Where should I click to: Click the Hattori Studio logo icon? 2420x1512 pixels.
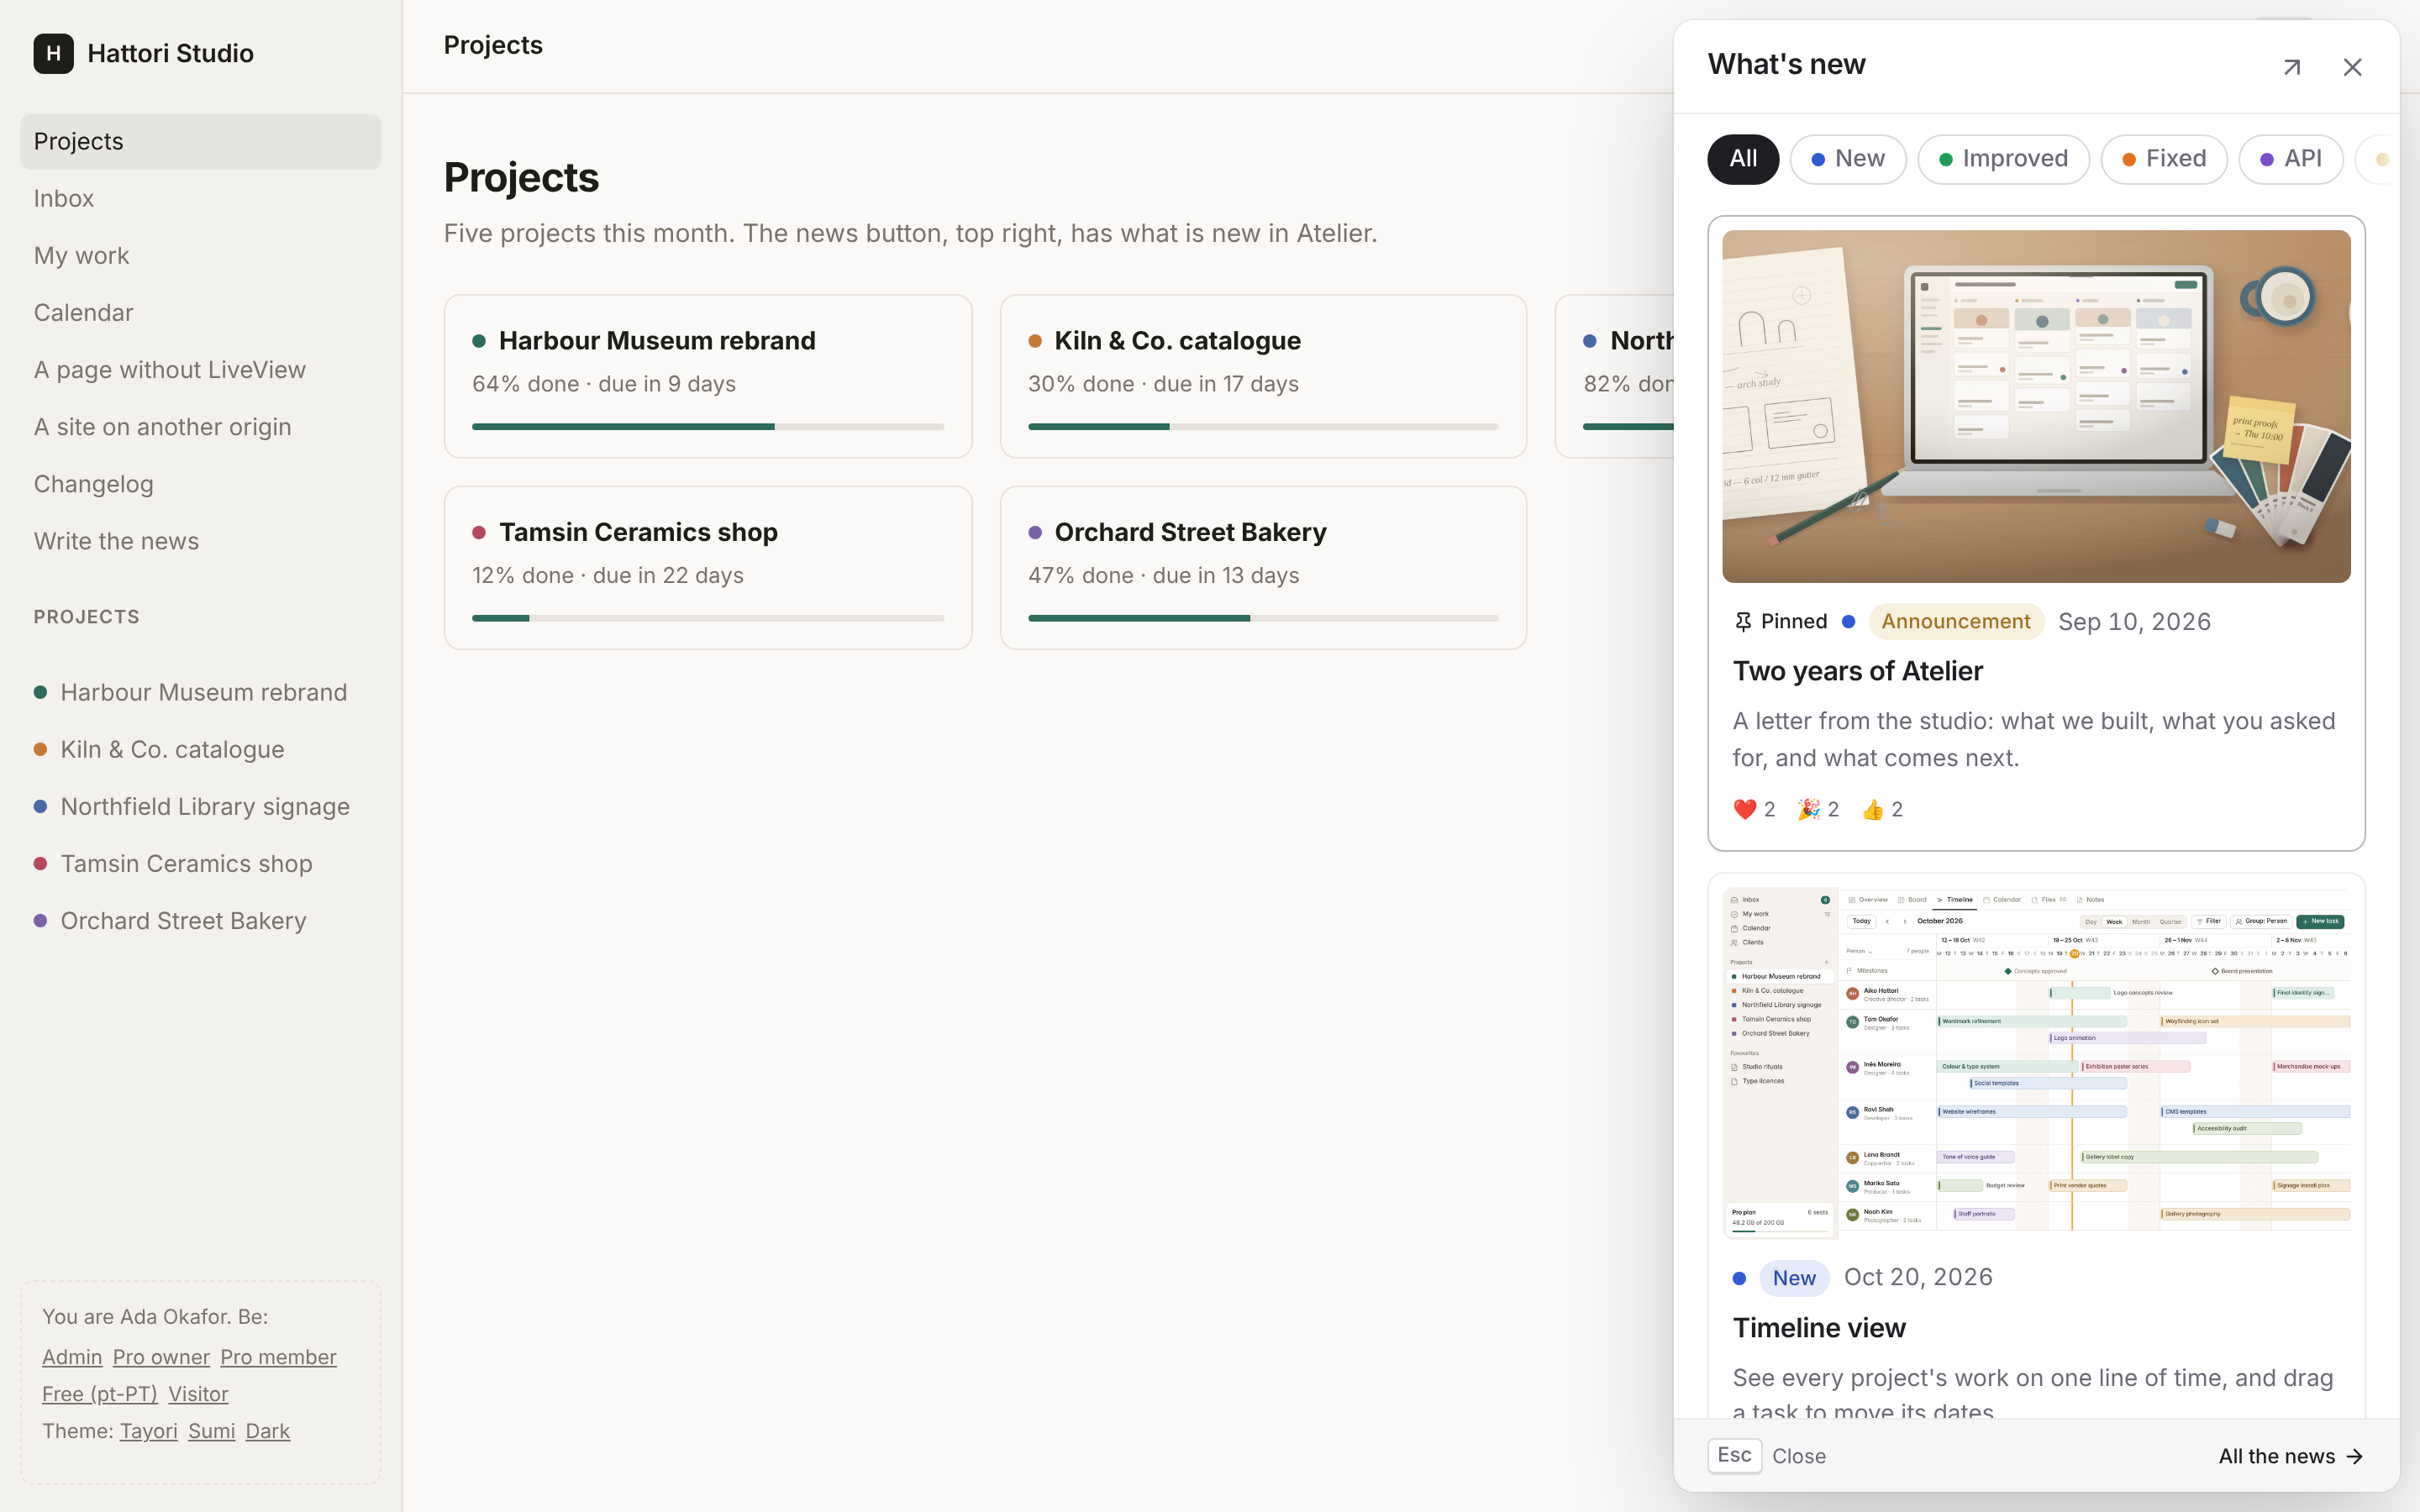click(x=53, y=53)
